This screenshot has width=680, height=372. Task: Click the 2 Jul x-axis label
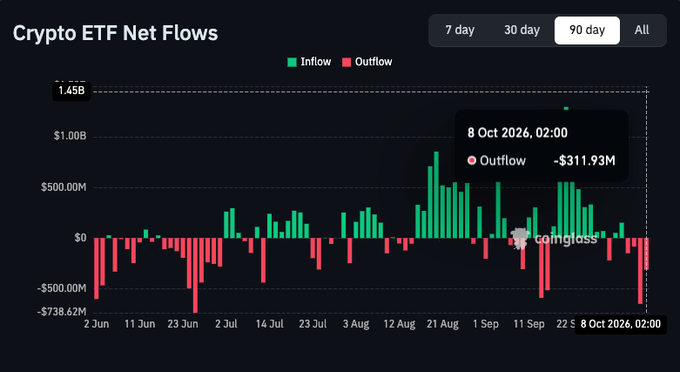click(x=226, y=324)
